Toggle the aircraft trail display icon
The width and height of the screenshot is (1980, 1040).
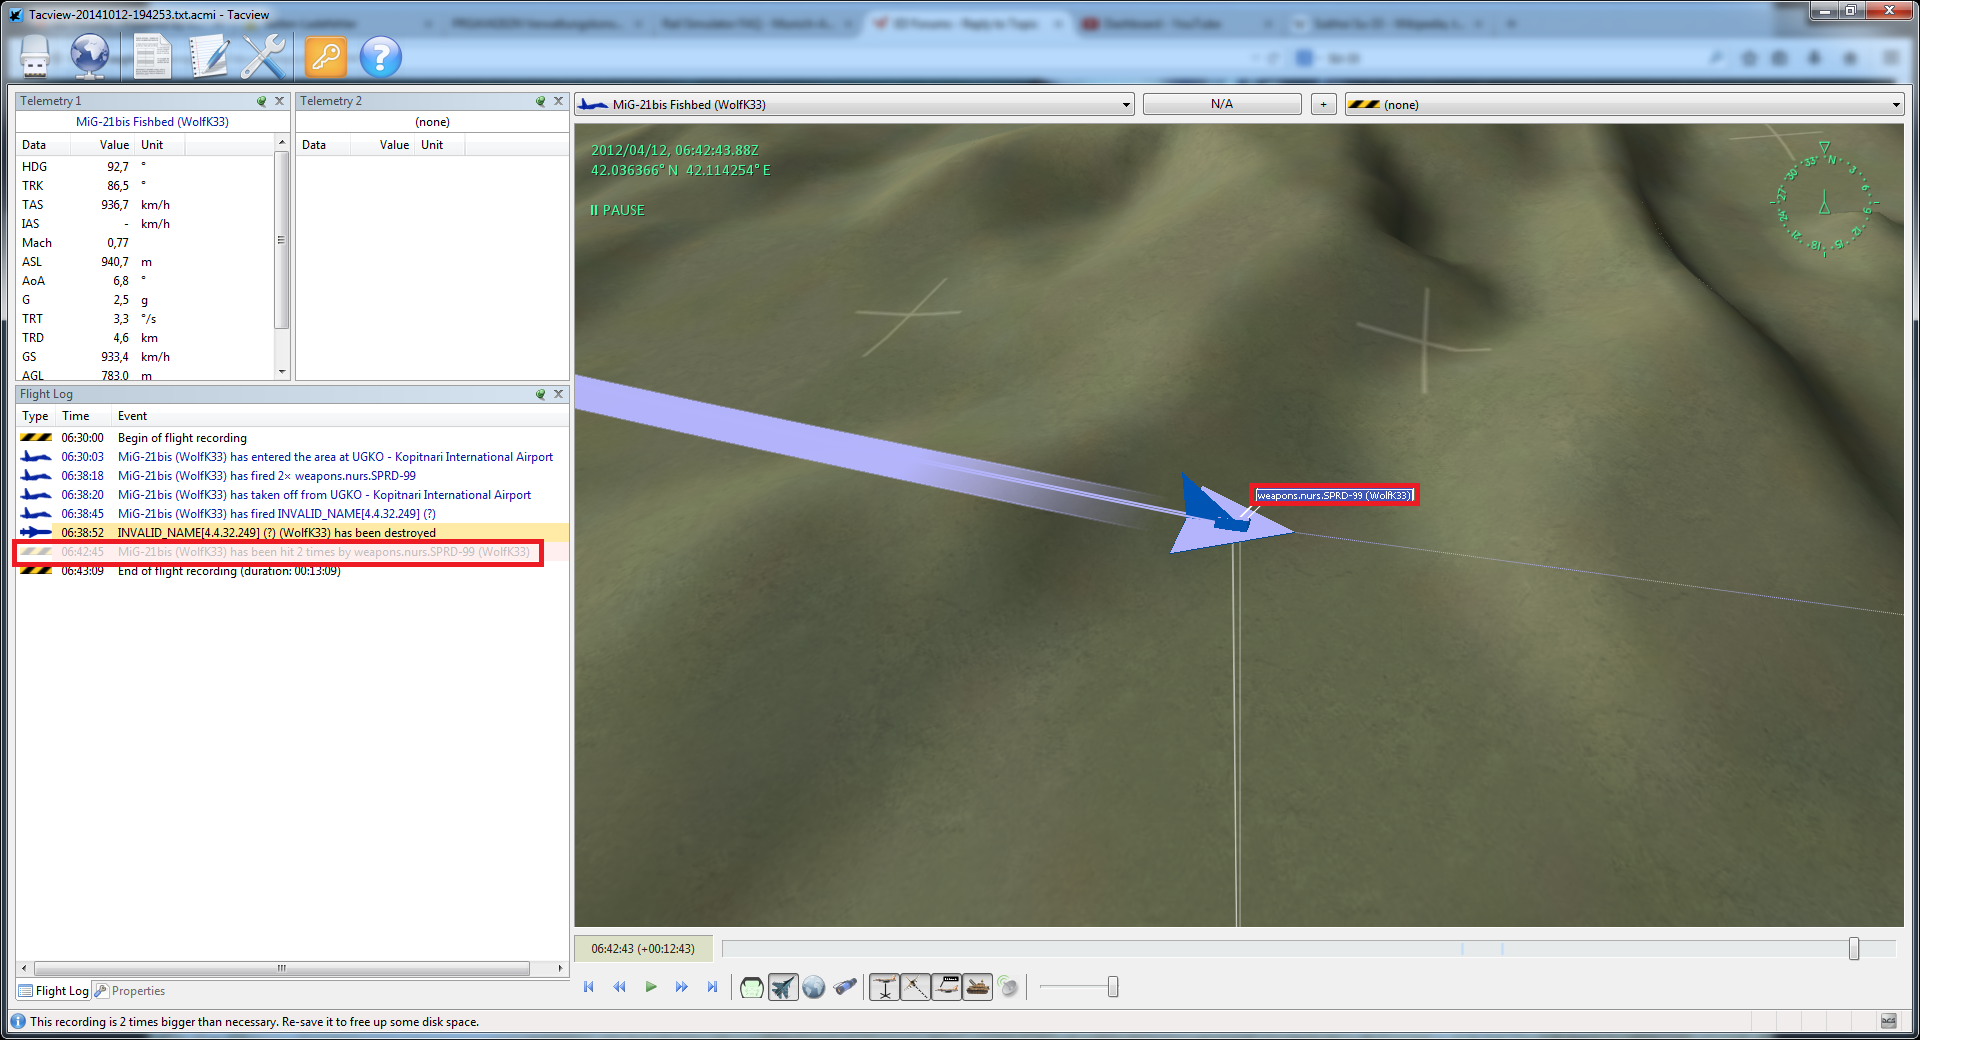915,988
